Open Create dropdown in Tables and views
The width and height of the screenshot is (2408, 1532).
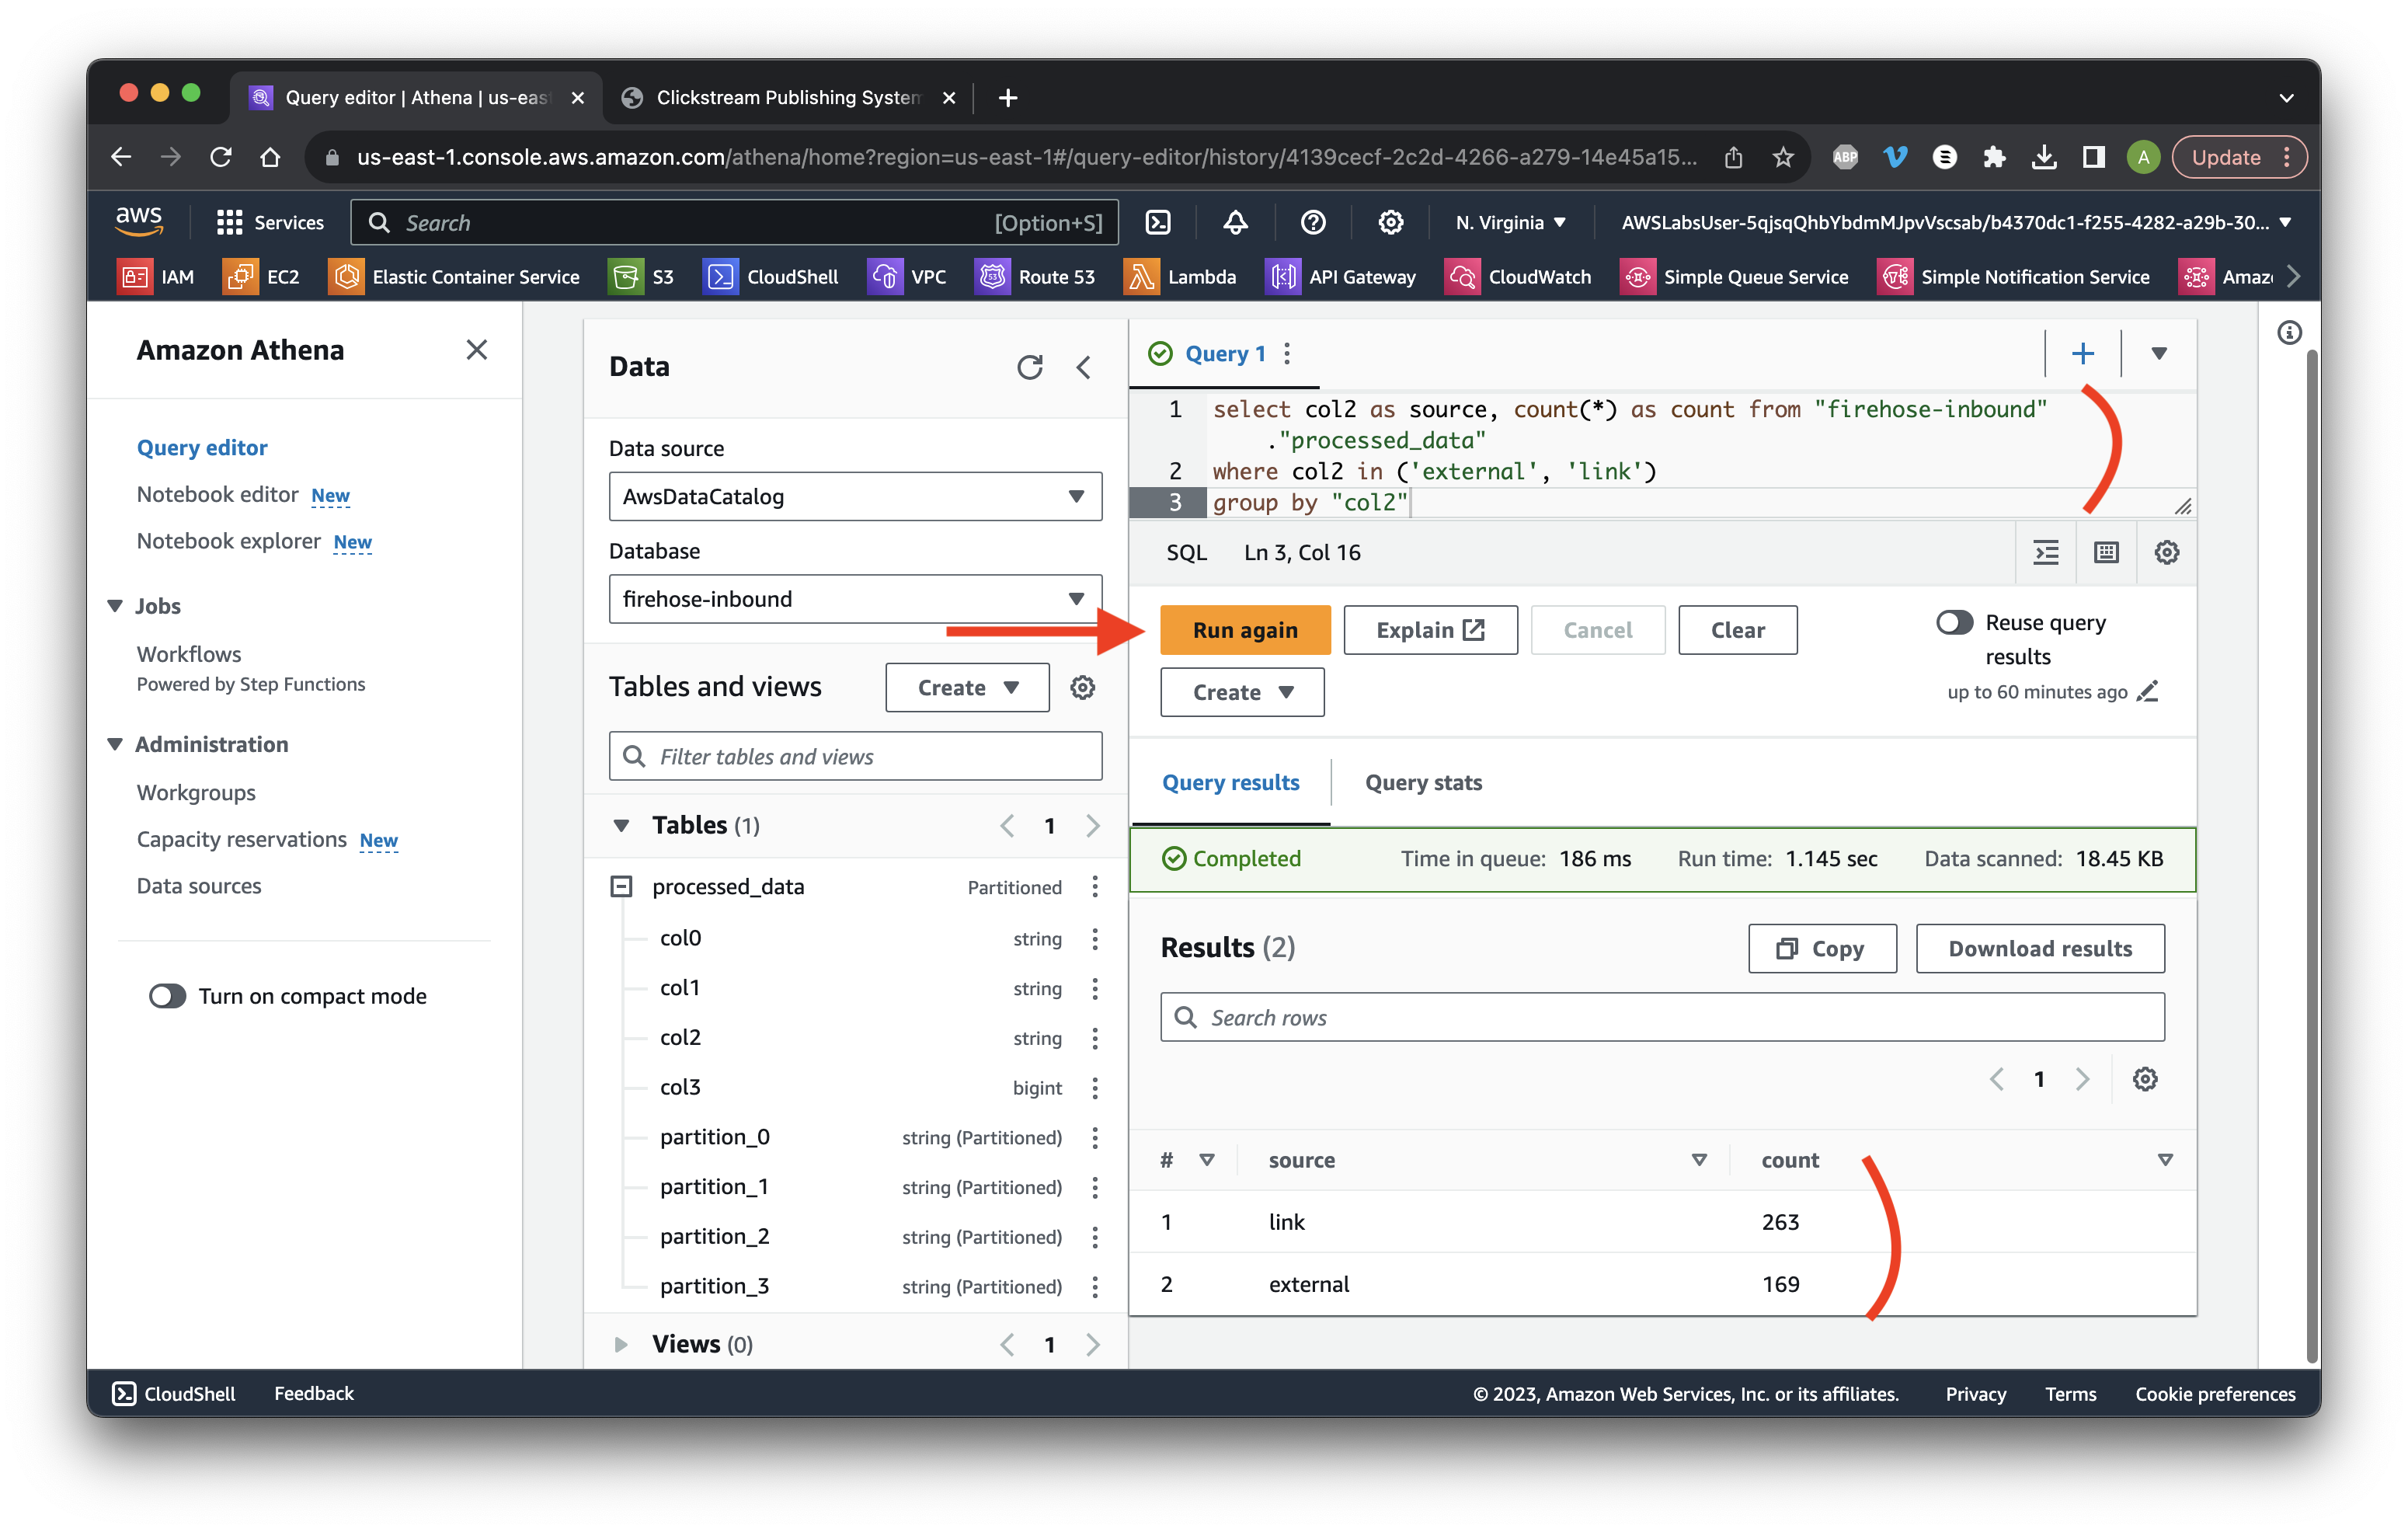click(x=967, y=687)
